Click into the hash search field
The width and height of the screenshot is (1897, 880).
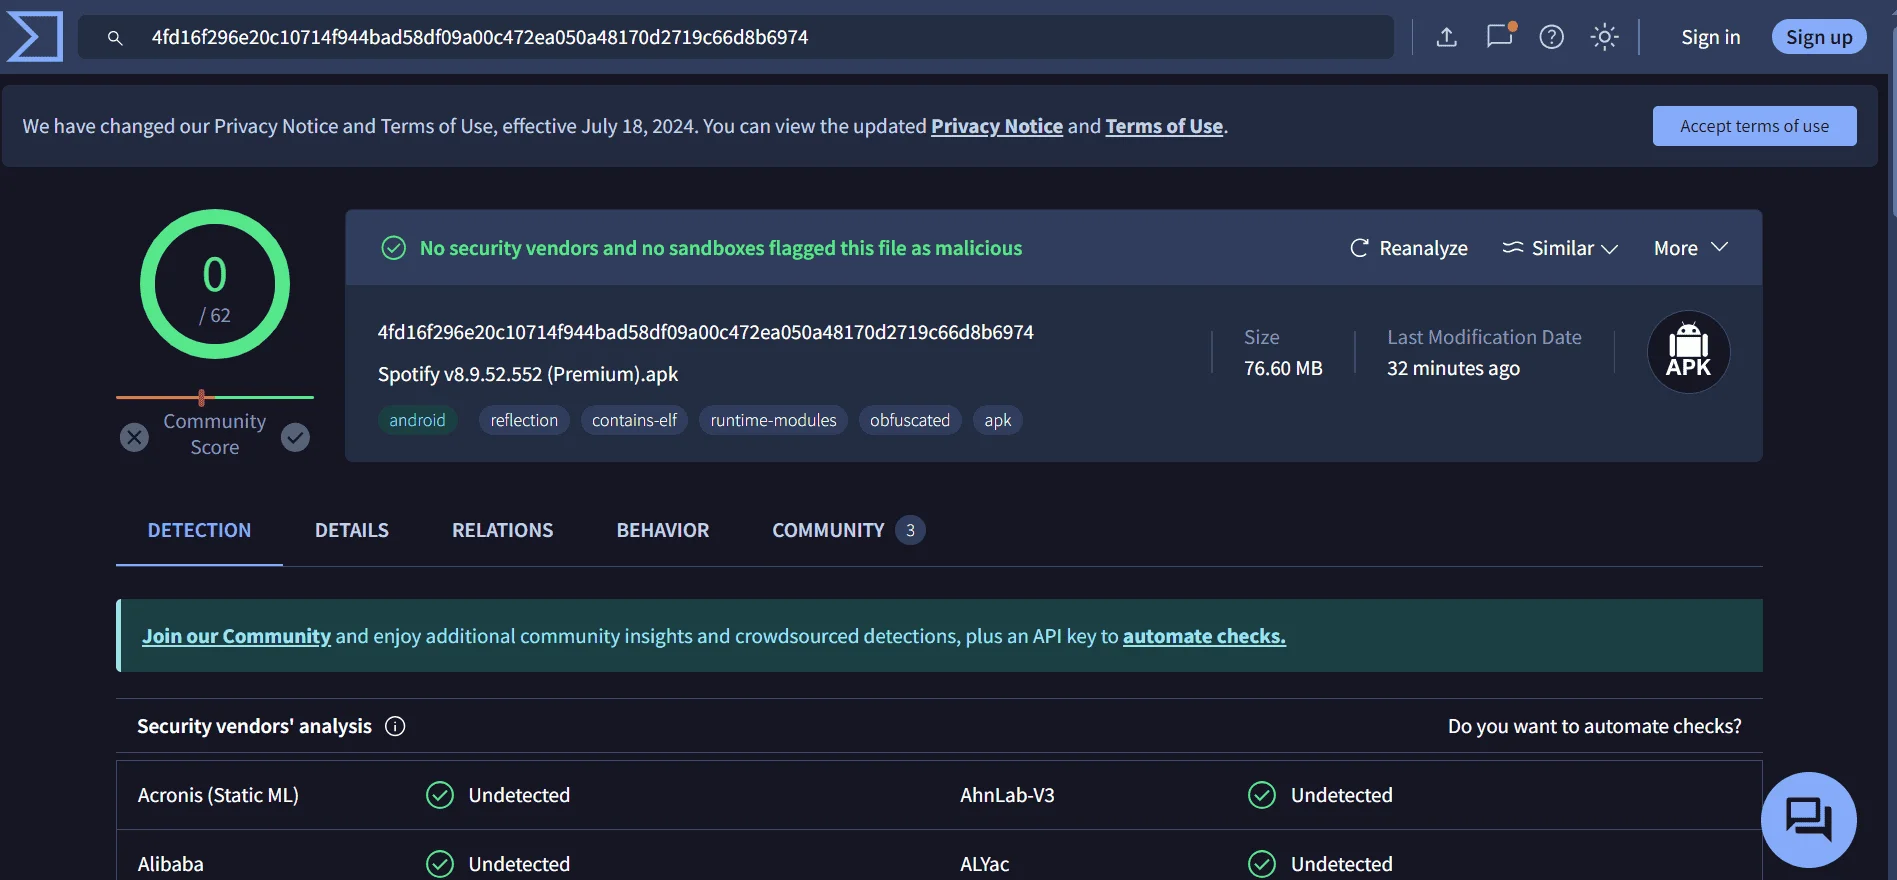coord(736,37)
